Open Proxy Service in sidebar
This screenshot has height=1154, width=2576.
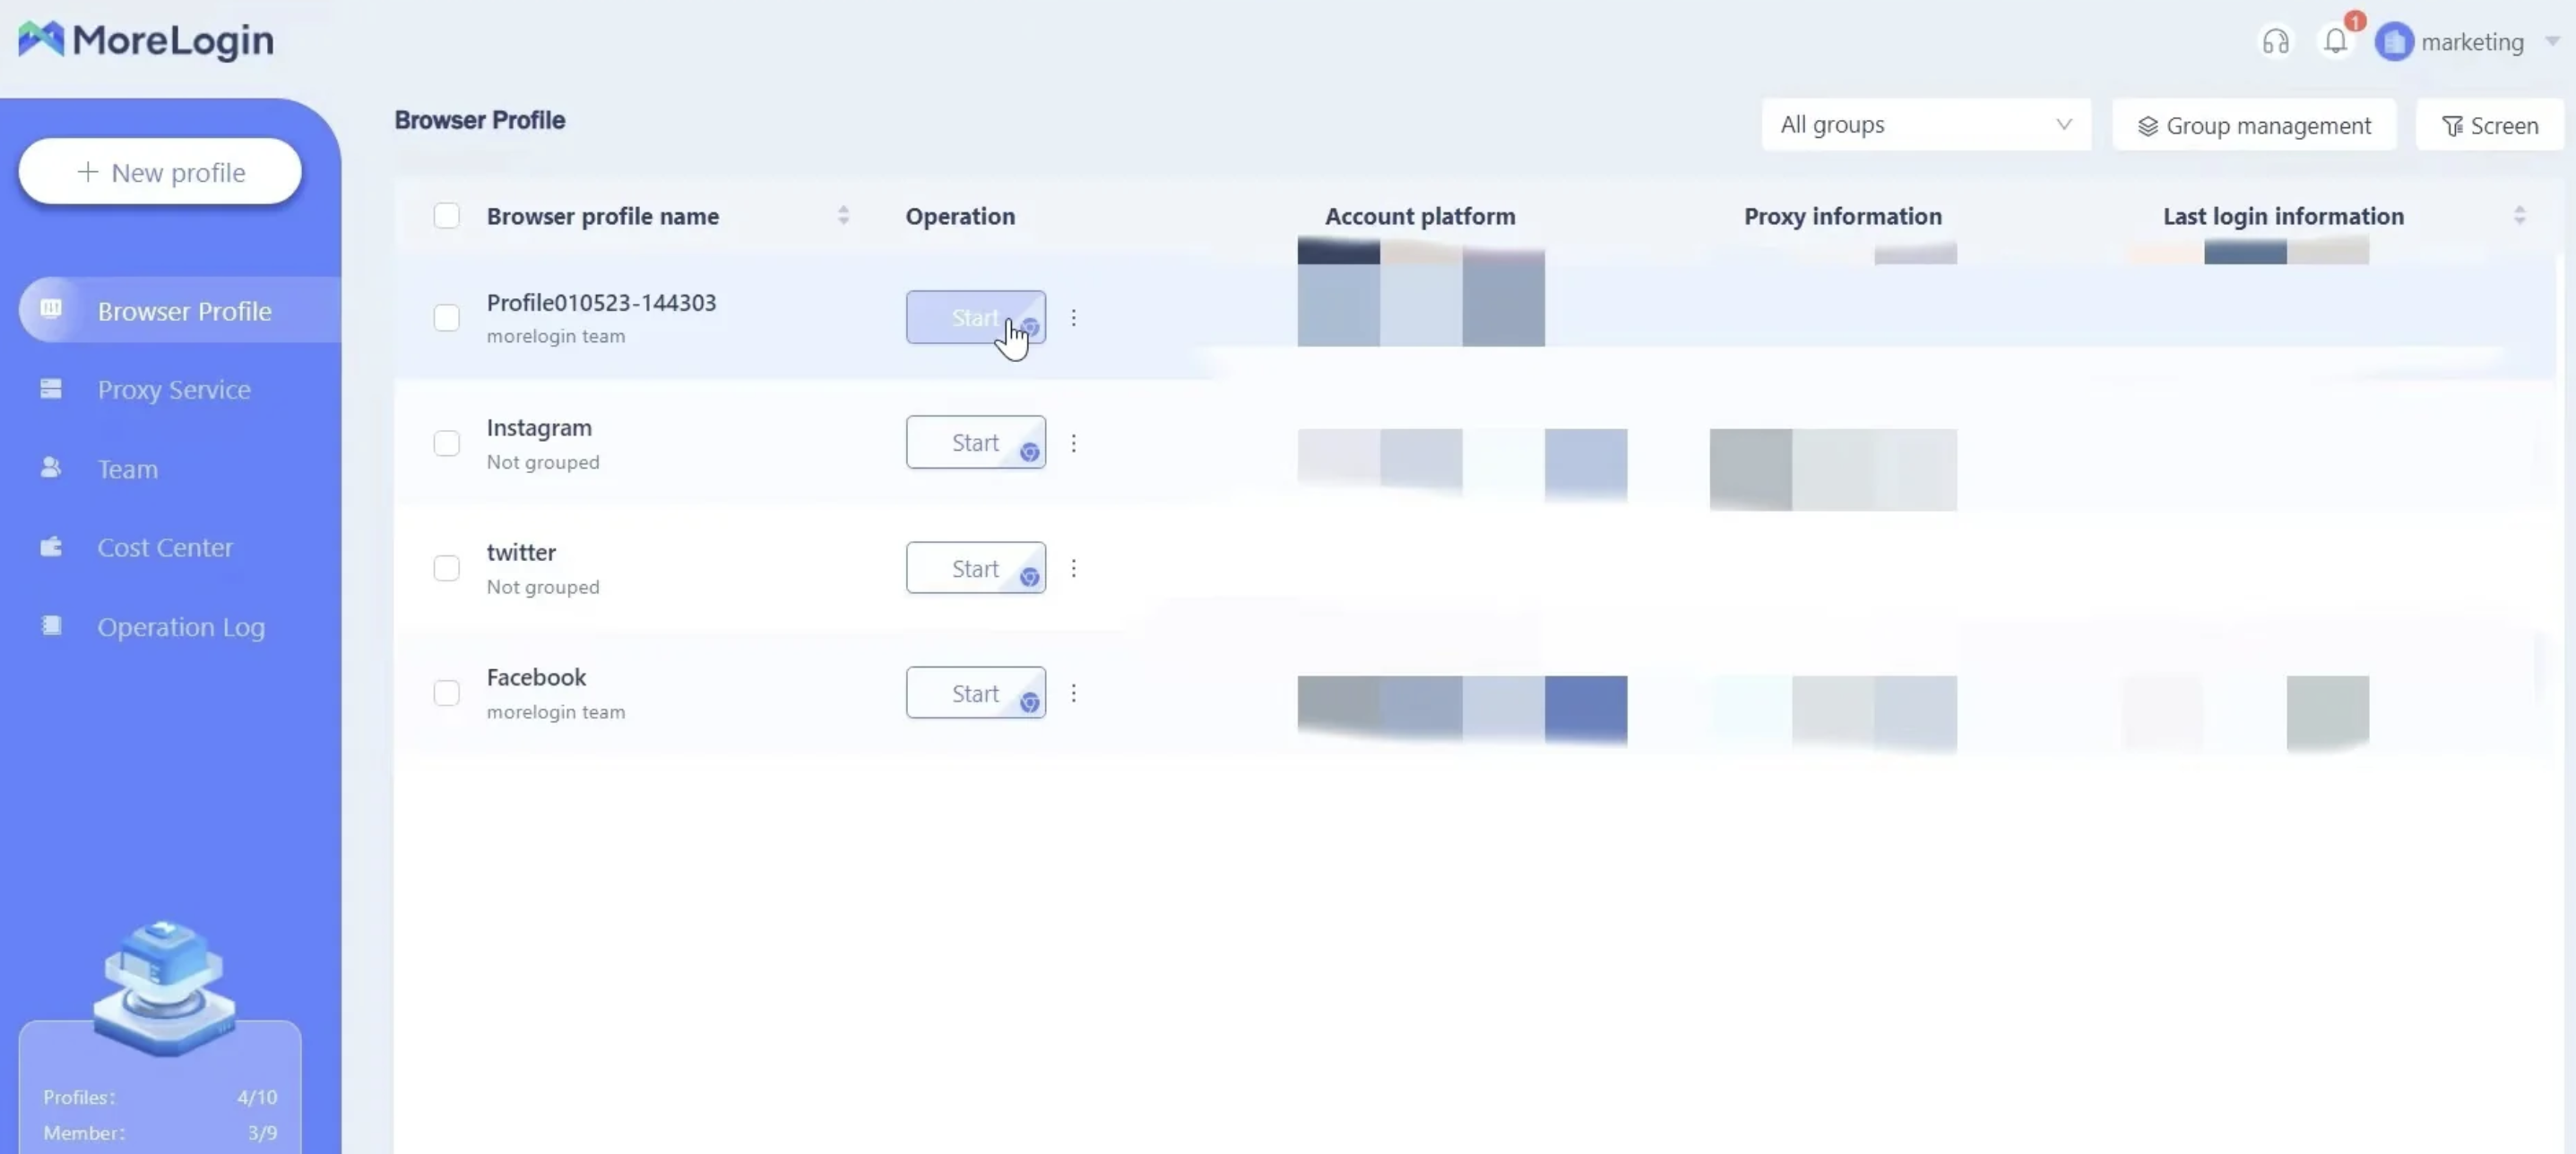[174, 390]
